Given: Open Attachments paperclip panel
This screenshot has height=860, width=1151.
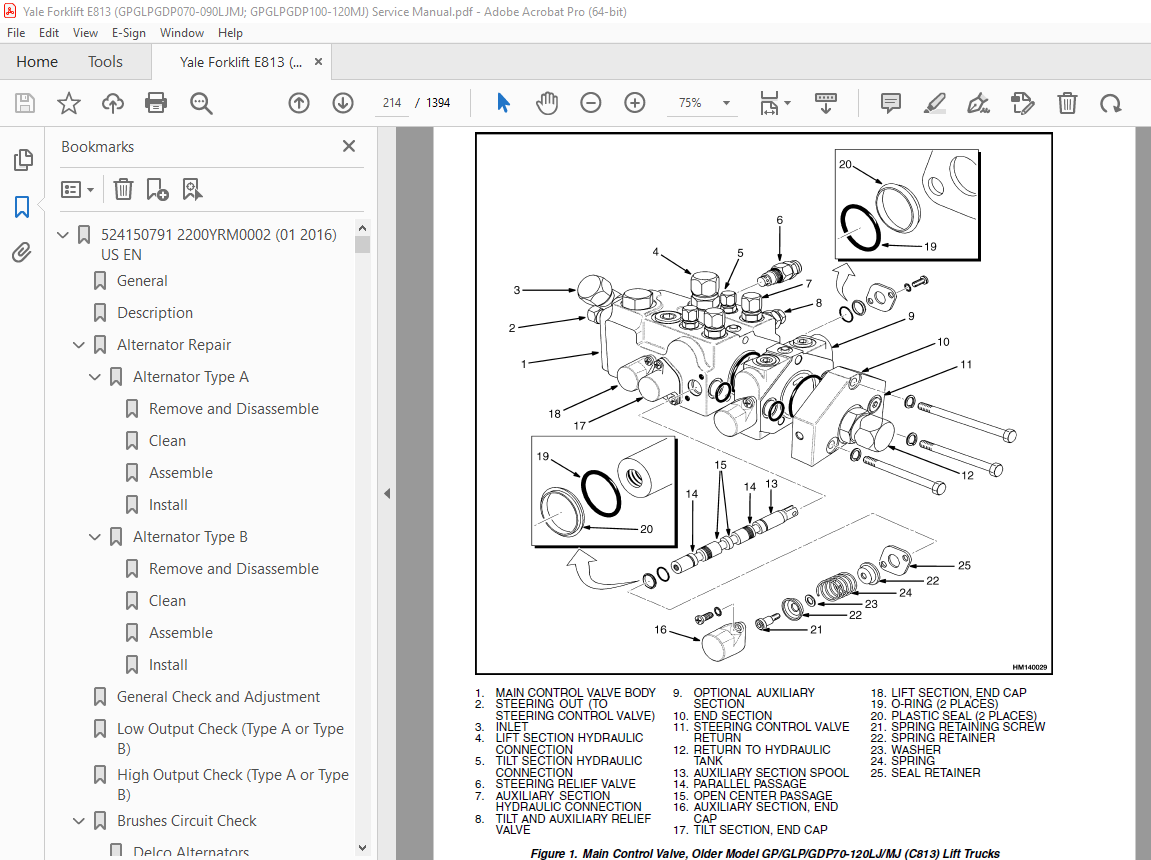Looking at the screenshot, I should coord(22,252).
